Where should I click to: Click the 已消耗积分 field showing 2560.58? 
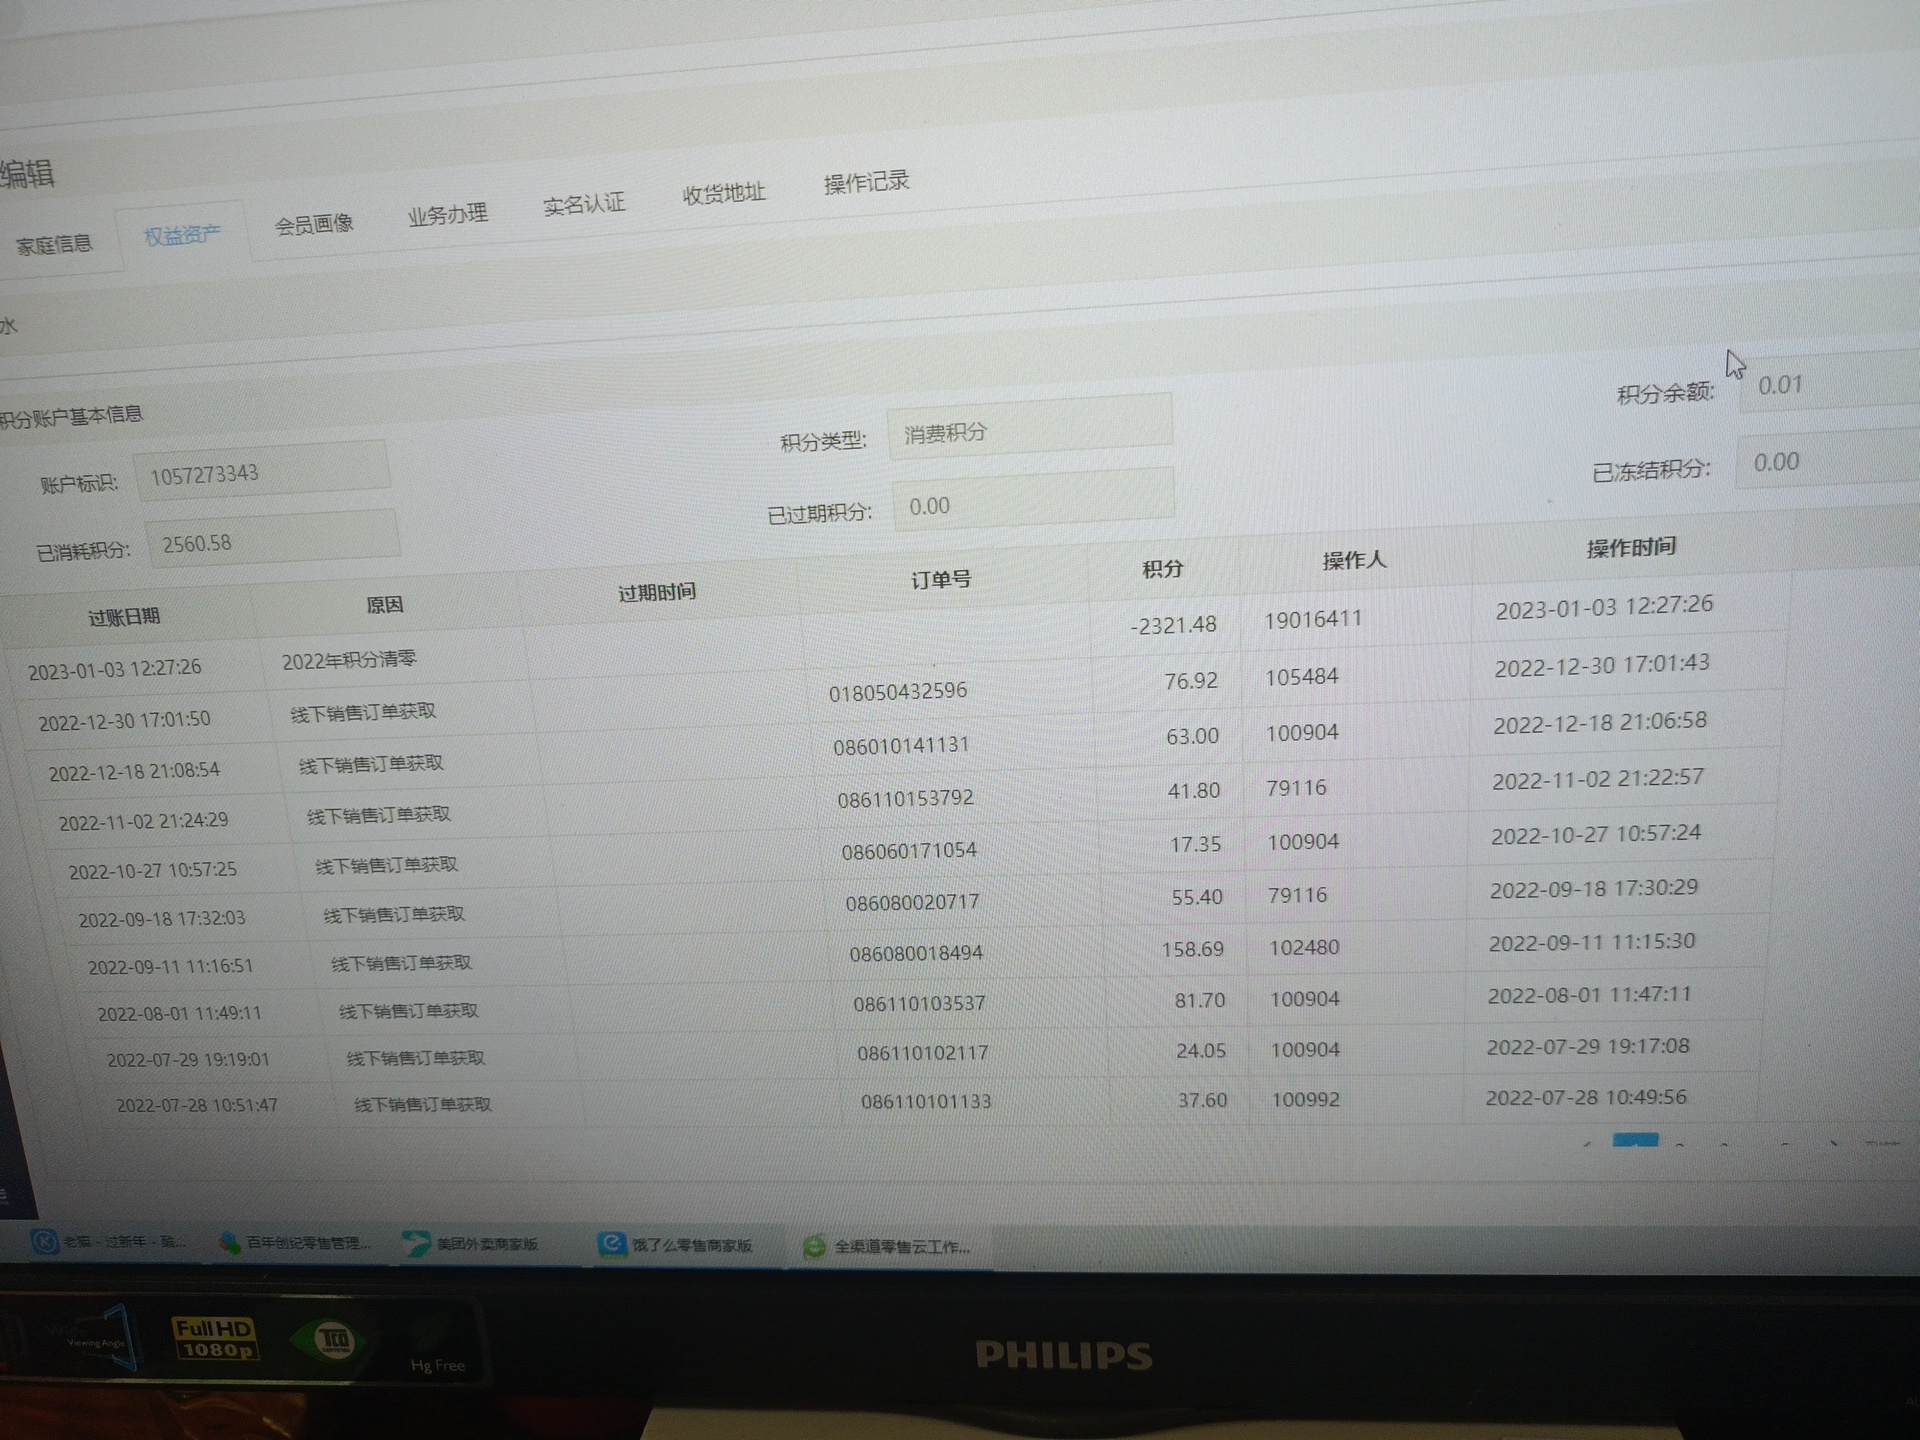(x=272, y=541)
